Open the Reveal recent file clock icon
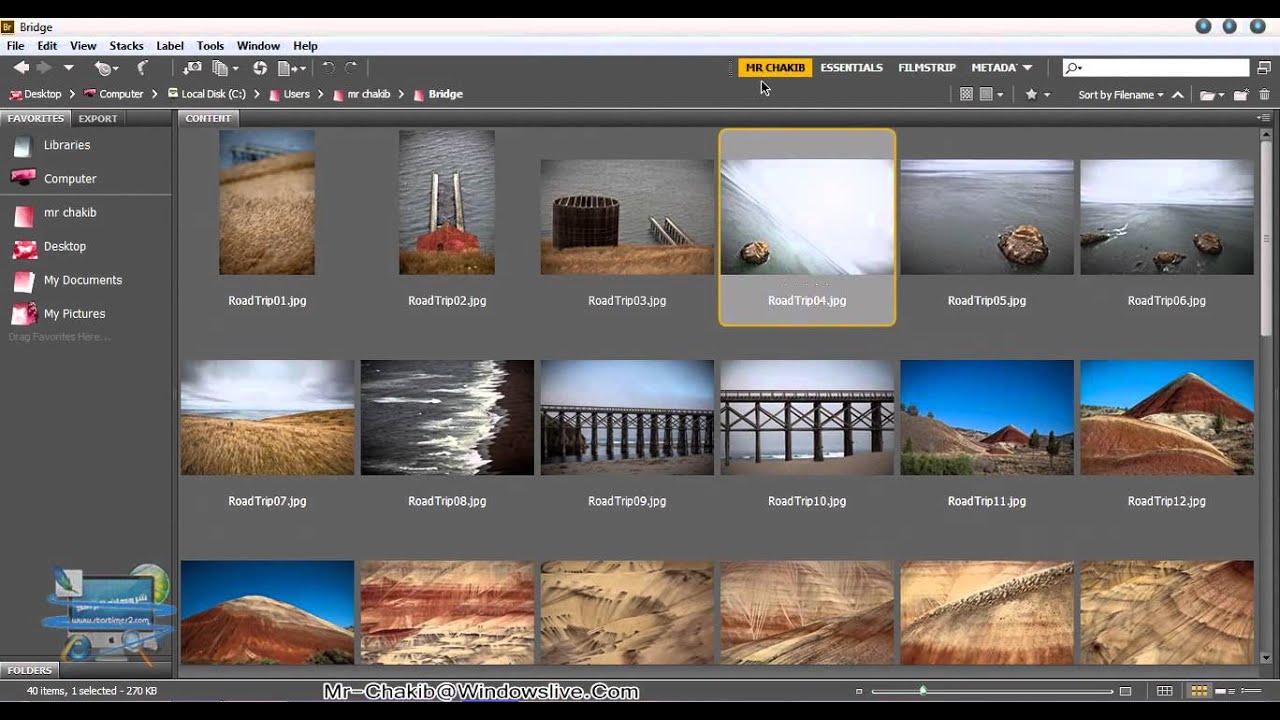 (x=105, y=68)
